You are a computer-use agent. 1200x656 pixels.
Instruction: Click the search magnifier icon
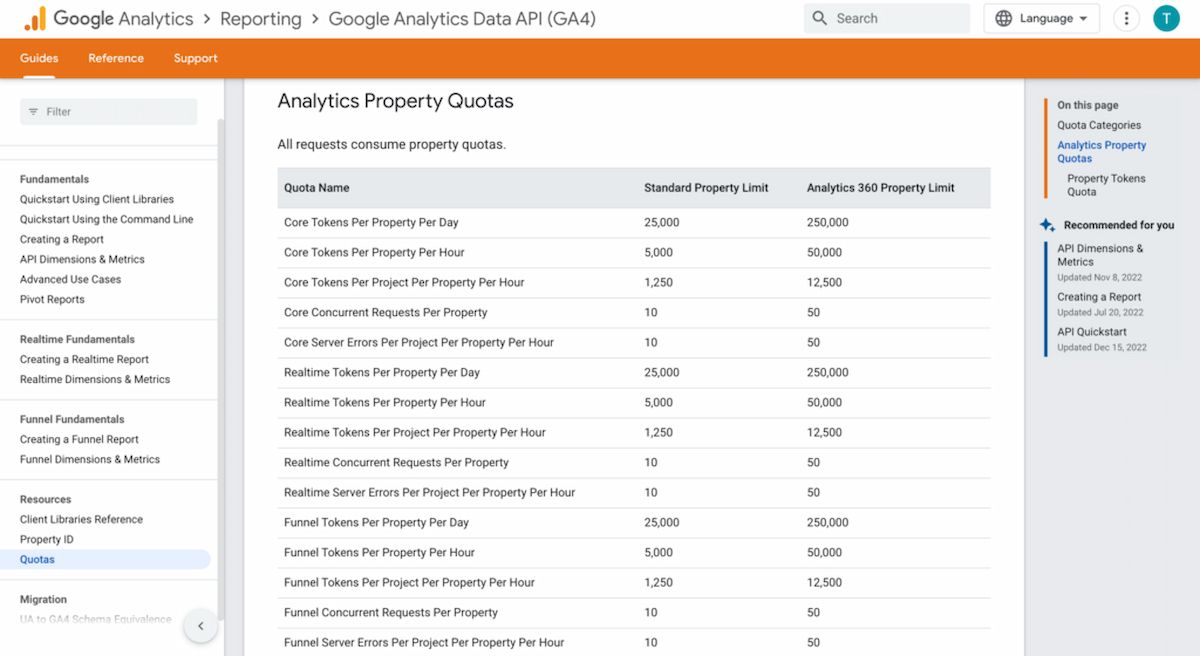point(820,18)
